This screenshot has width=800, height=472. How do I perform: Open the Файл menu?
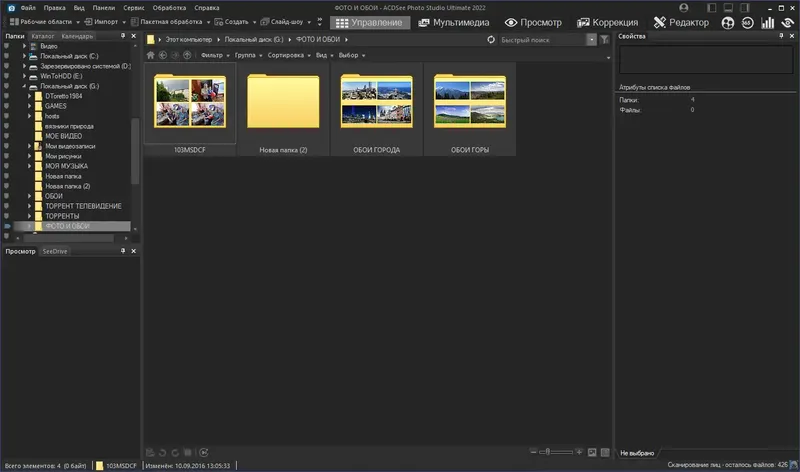pyautogui.click(x=28, y=8)
